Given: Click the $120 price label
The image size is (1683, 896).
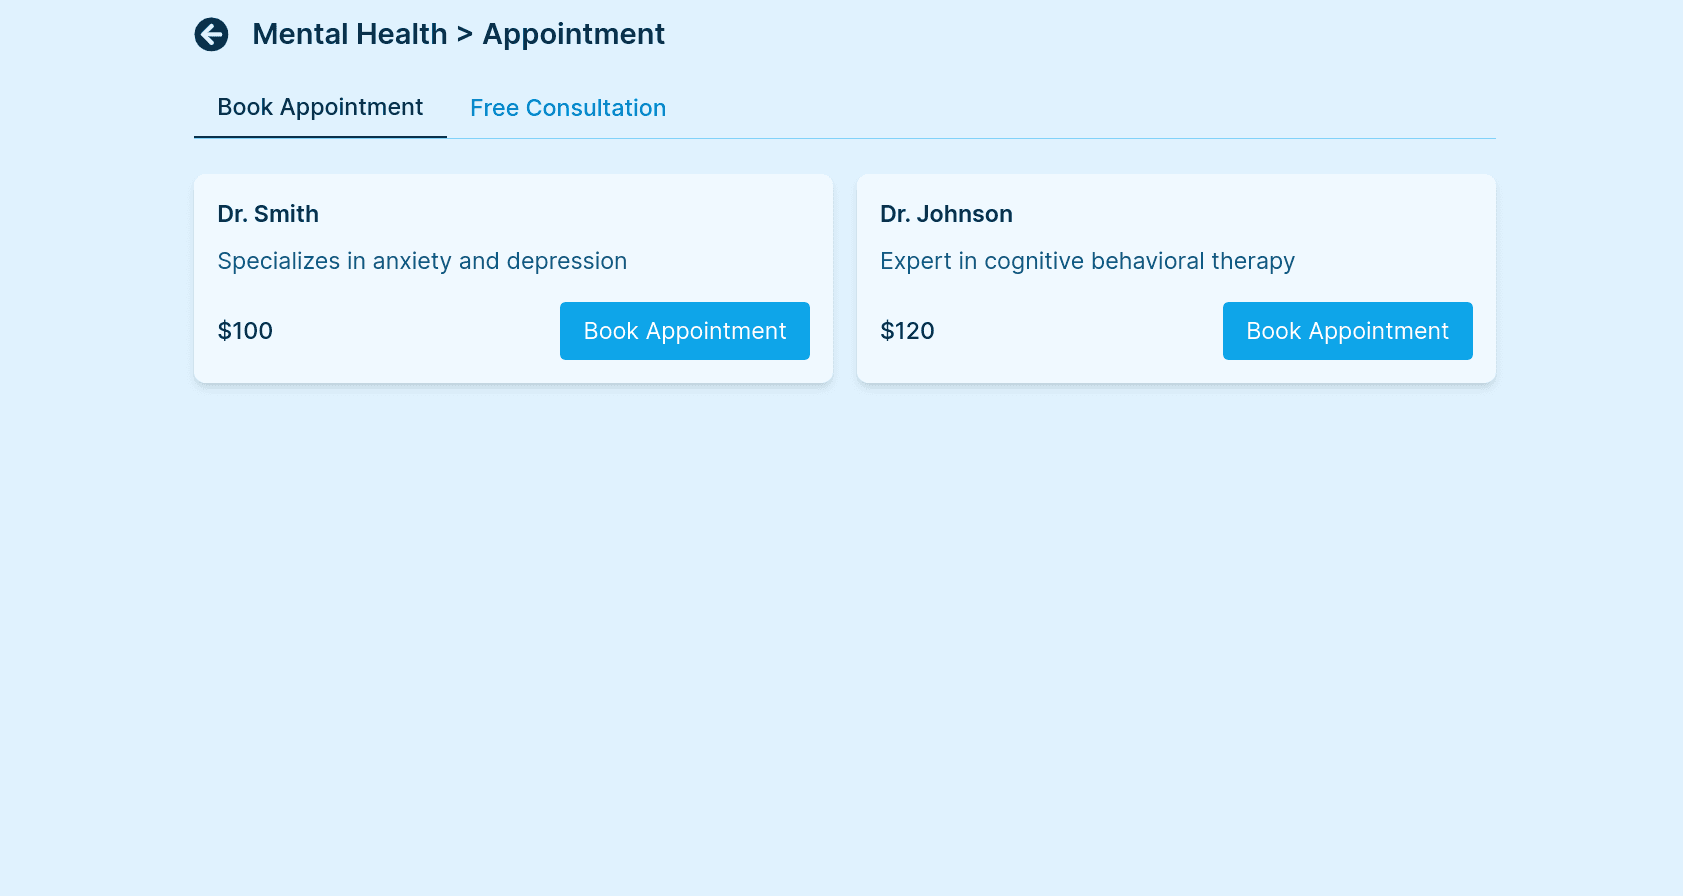Looking at the screenshot, I should [x=907, y=331].
